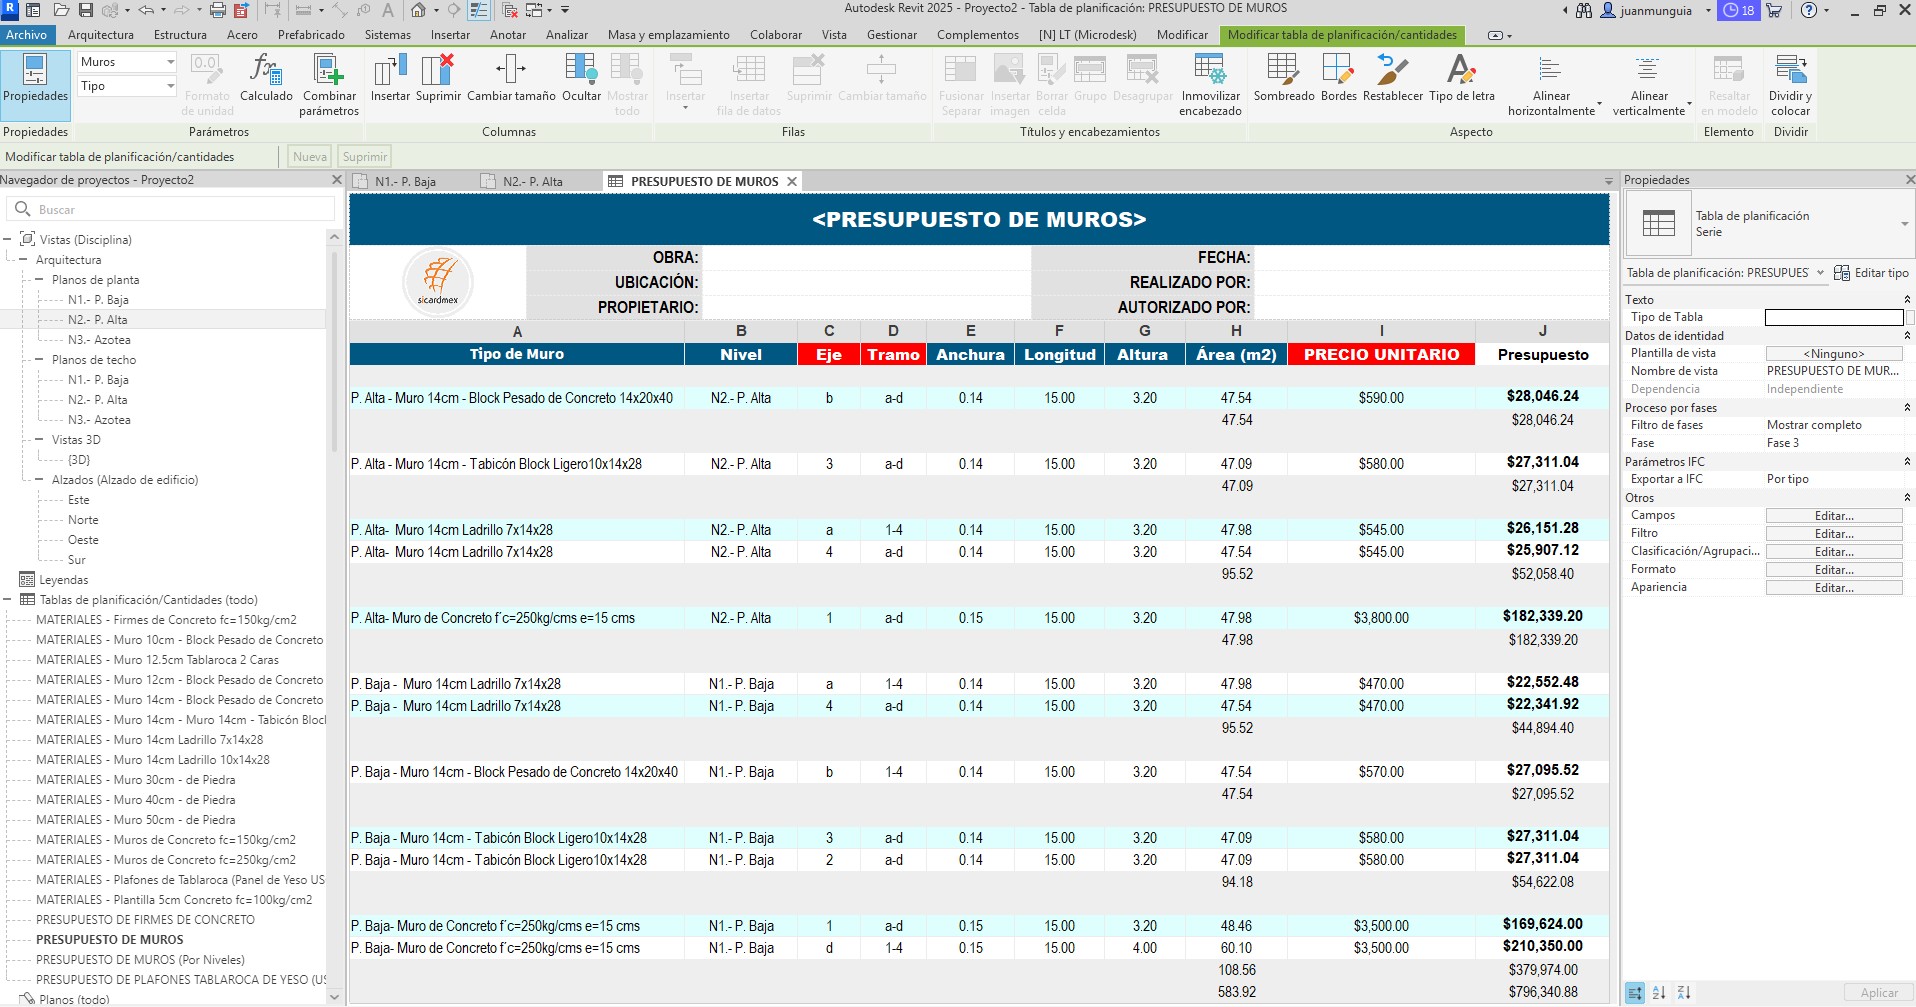Select PRESUPUESTO DE FIRMES DE CONCRETO schedule

point(145,920)
